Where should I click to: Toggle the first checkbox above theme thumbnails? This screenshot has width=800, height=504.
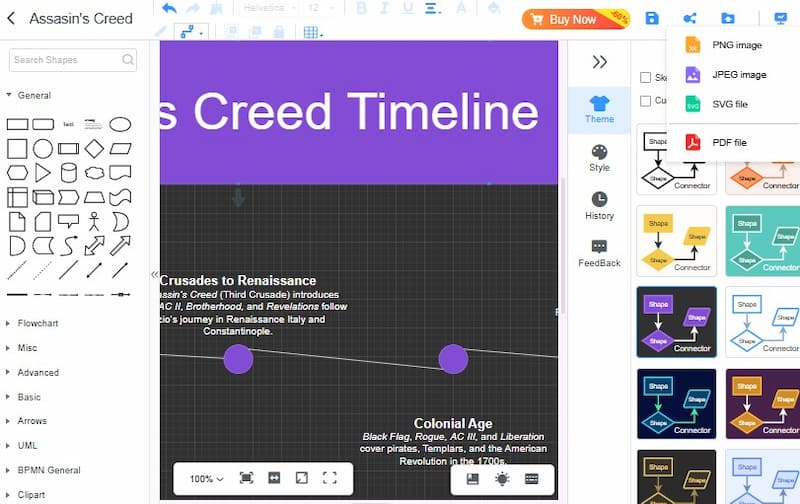tap(646, 77)
